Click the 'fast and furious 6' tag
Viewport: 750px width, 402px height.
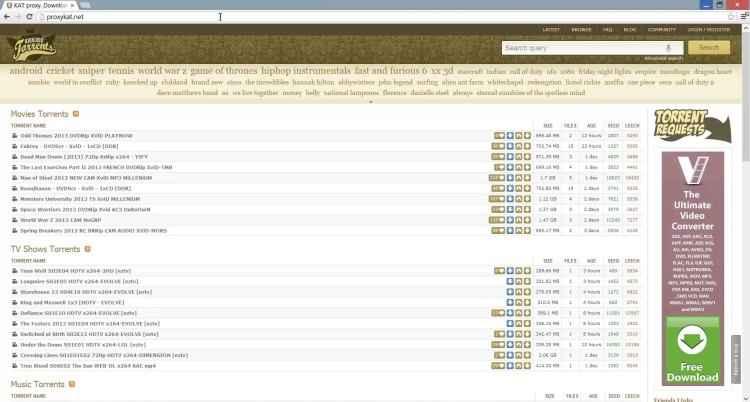[391, 71]
